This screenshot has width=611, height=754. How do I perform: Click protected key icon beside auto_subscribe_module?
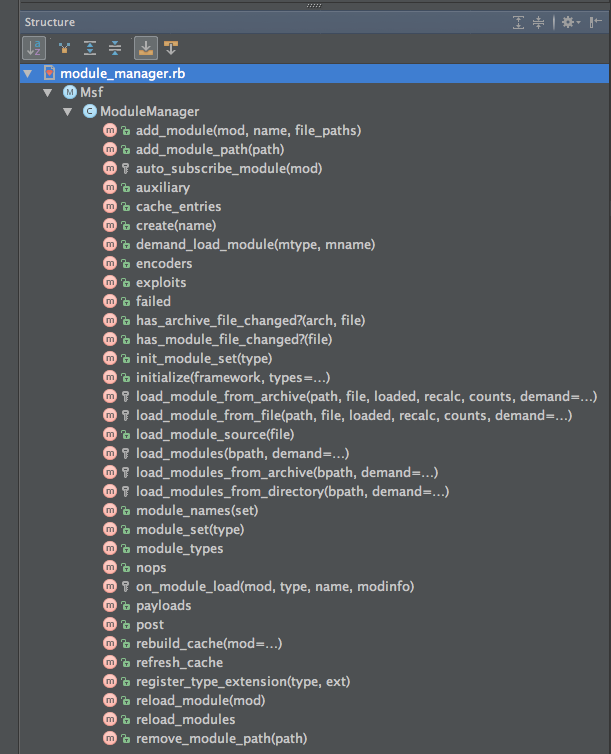(x=125, y=168)
